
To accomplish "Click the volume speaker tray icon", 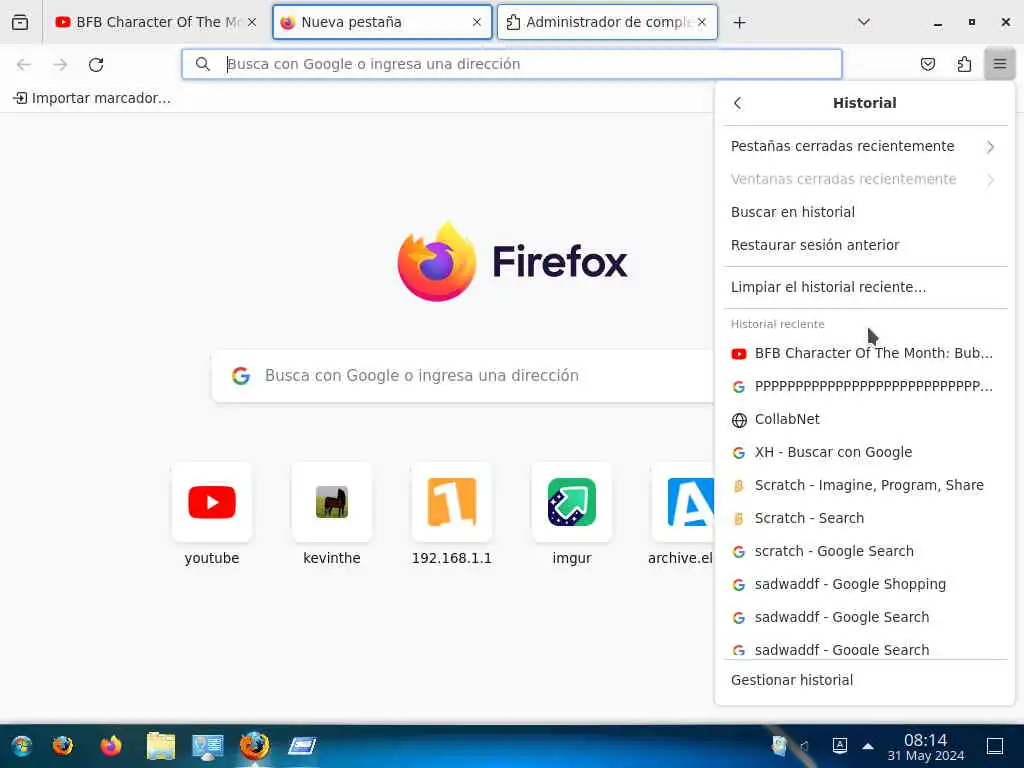I will click(x=805, y=746).
